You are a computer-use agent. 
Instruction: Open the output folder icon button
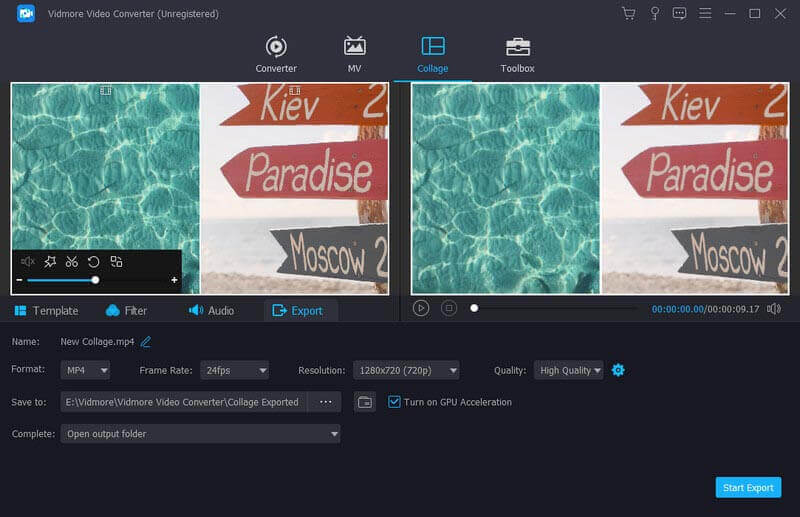[x=365, y=402]
